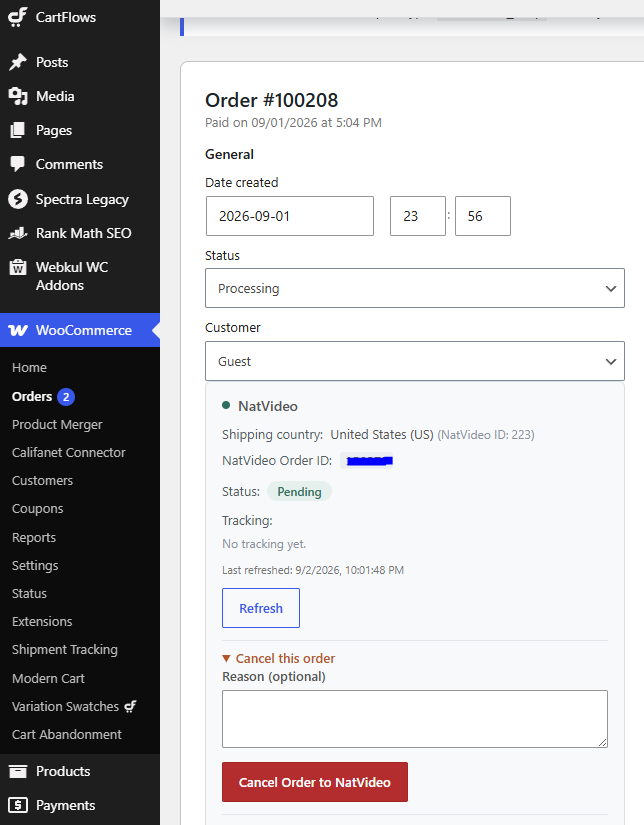Open the WooCommerce Orders submenu item

tap(32, 396)
